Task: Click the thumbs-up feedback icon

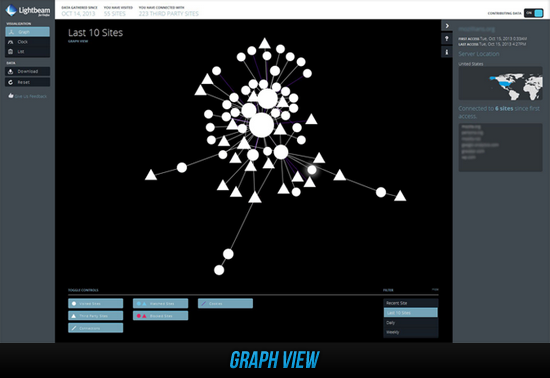Action: (x=11, y=96)
